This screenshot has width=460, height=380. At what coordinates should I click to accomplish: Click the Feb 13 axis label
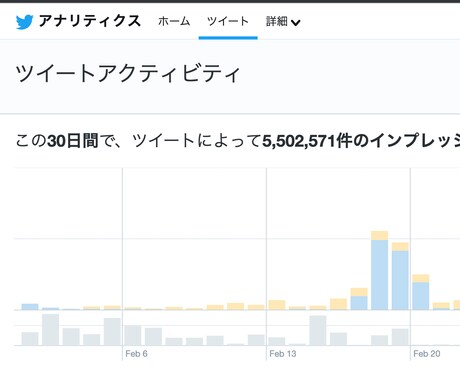283,354
